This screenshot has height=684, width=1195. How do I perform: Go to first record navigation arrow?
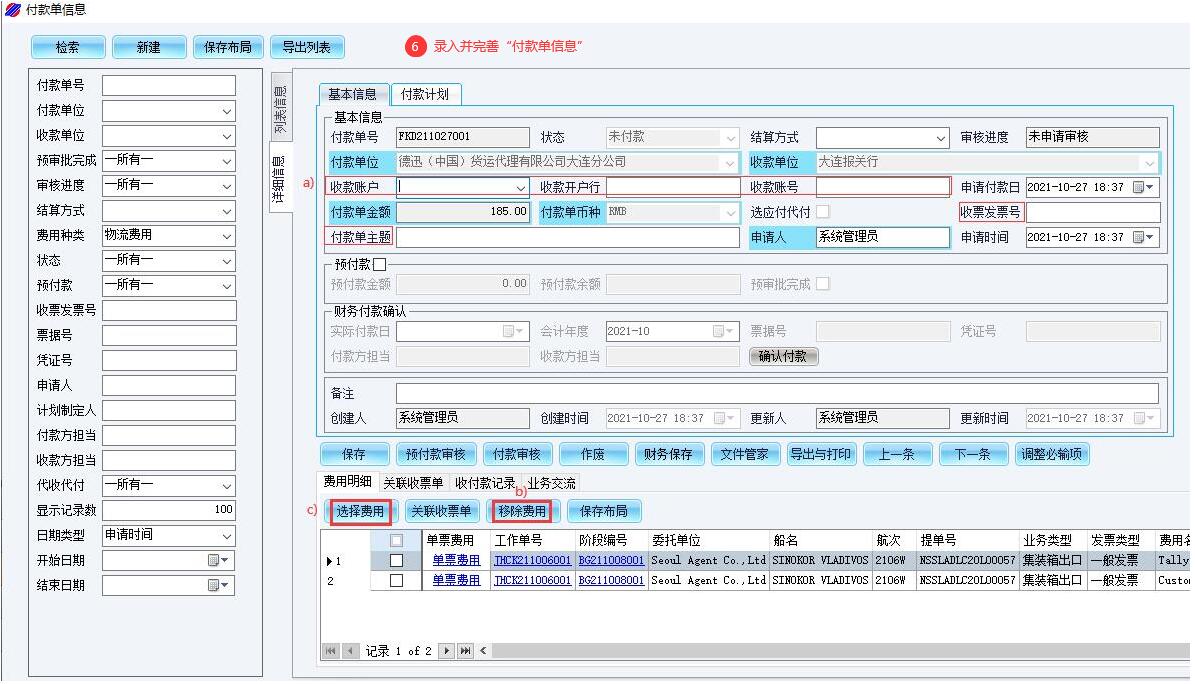coord(330,651)
